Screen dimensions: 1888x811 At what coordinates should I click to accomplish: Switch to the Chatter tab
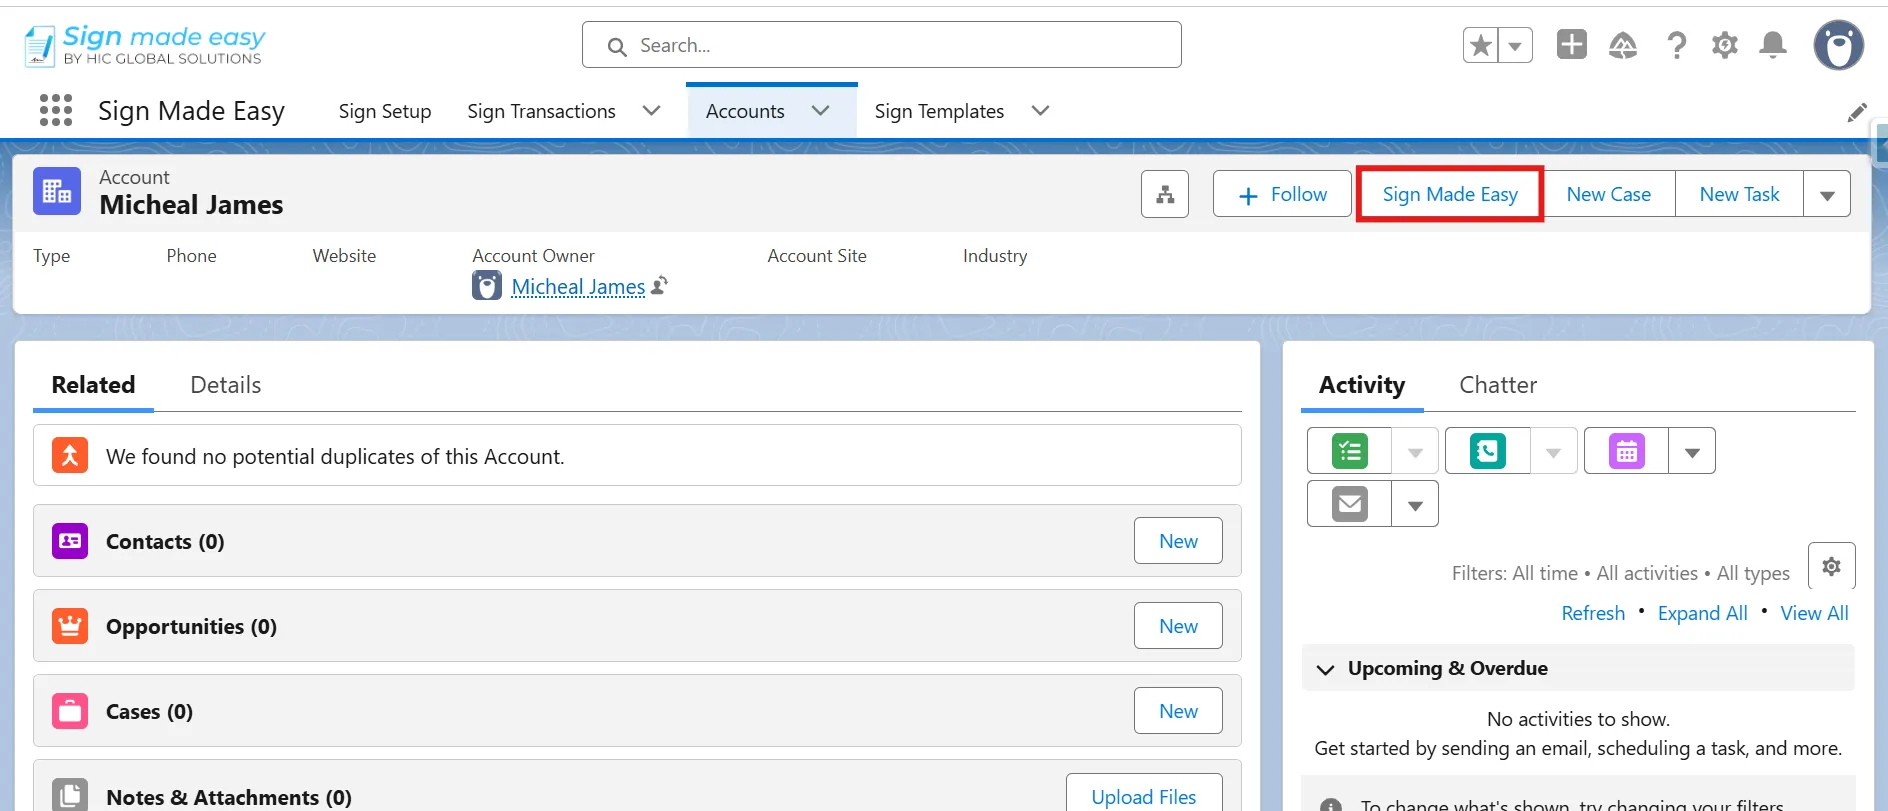tap(1498, 385)
